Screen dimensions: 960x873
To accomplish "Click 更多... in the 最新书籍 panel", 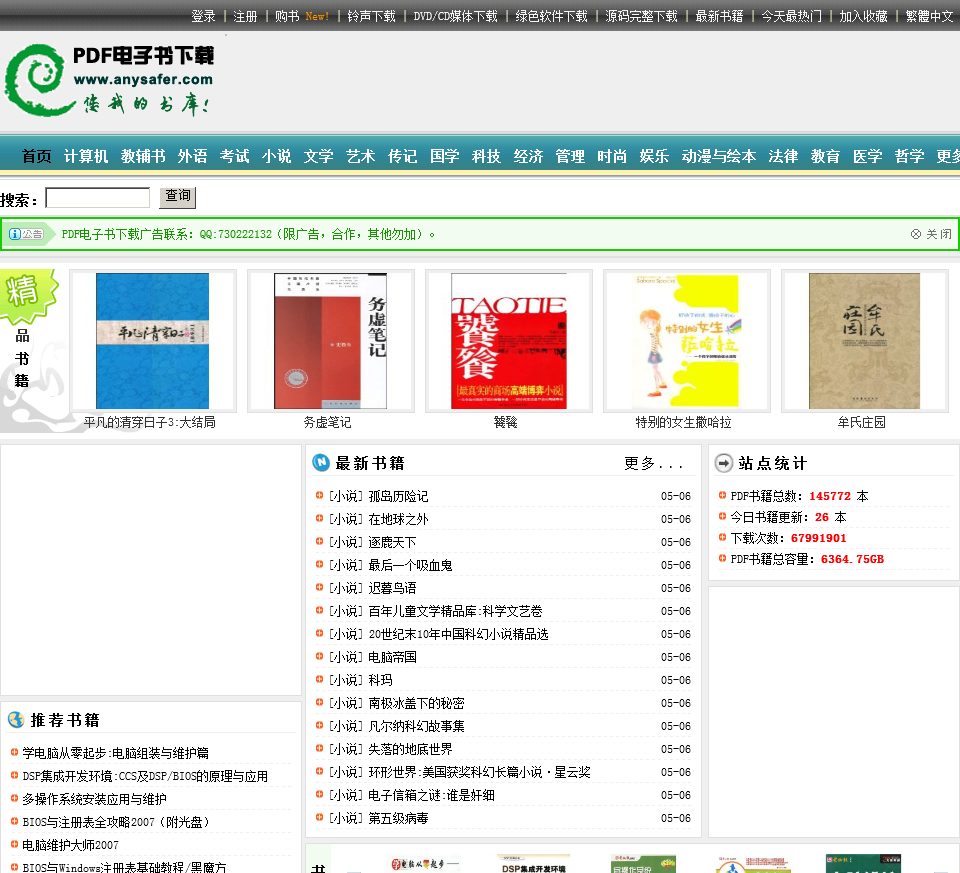I will (653, 463).
